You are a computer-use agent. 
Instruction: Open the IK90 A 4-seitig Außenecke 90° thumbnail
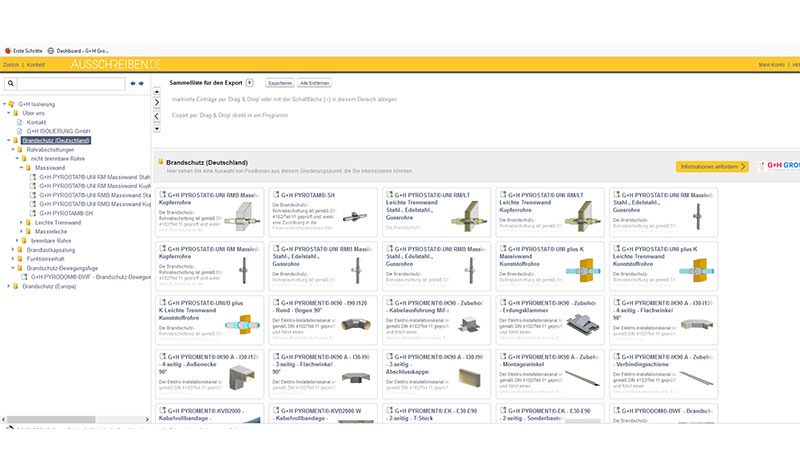[241, 378]
